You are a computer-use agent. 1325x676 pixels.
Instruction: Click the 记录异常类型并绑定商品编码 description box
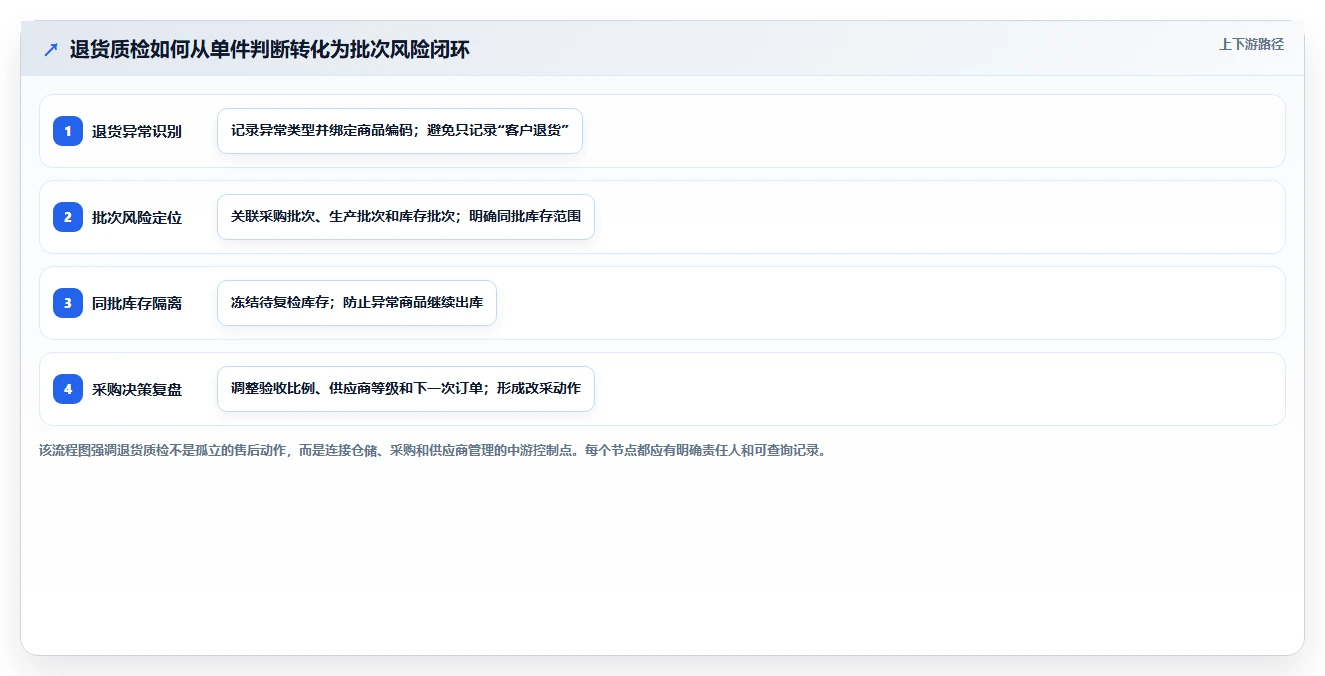(x=400, y=131)
